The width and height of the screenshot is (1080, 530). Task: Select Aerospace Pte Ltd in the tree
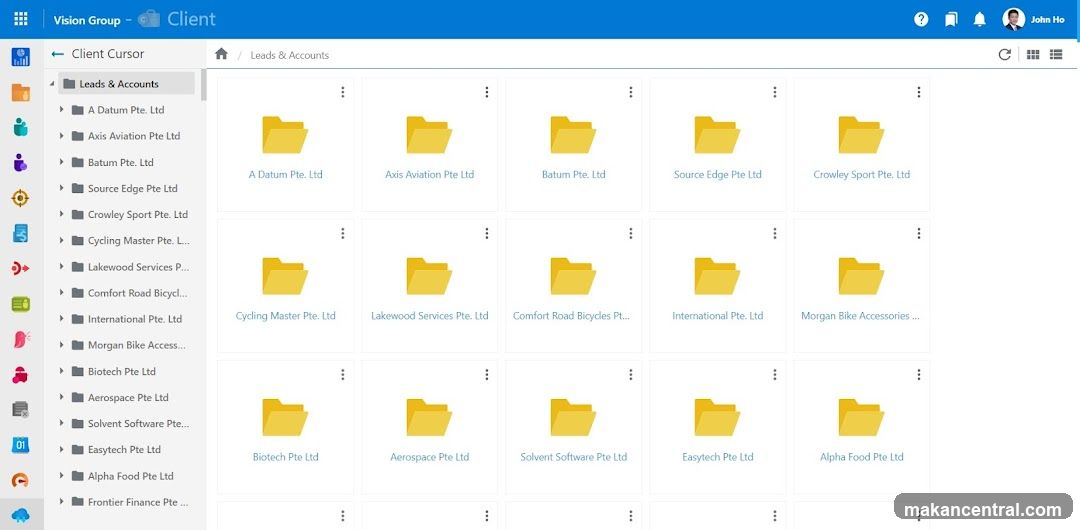[128, 398]
